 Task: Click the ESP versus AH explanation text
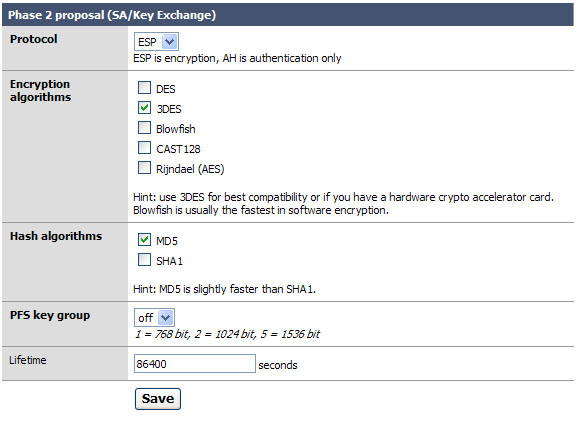point(237,58)
